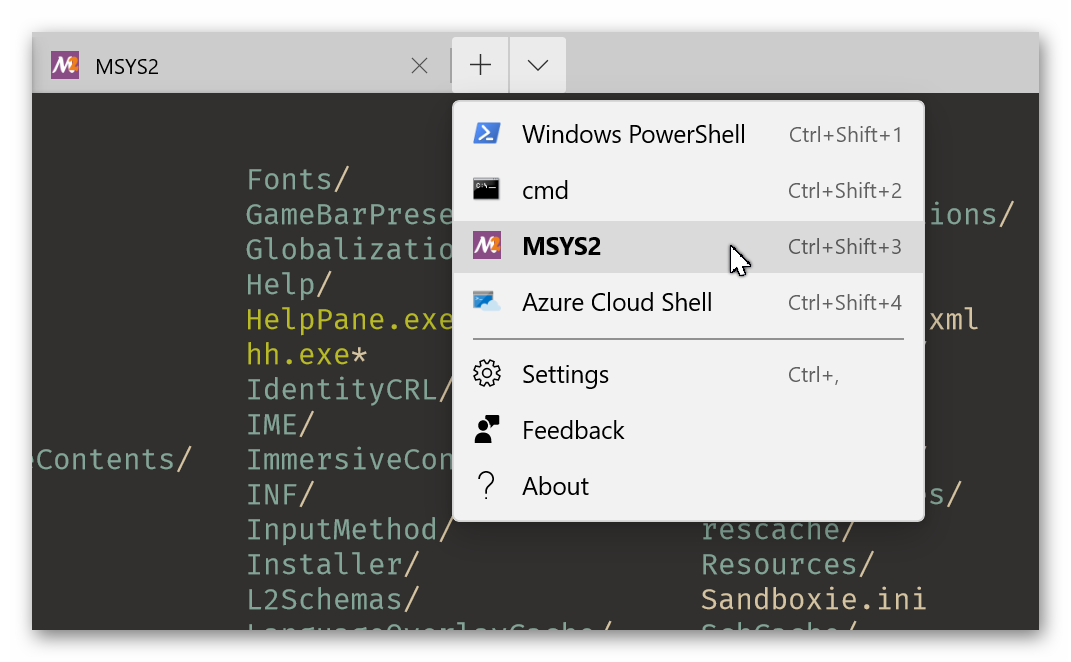This screenshot has width=1071, height=662.
Task: Click the MSYS2 icon in dropdown menu
Action: (x=487, y=246)
